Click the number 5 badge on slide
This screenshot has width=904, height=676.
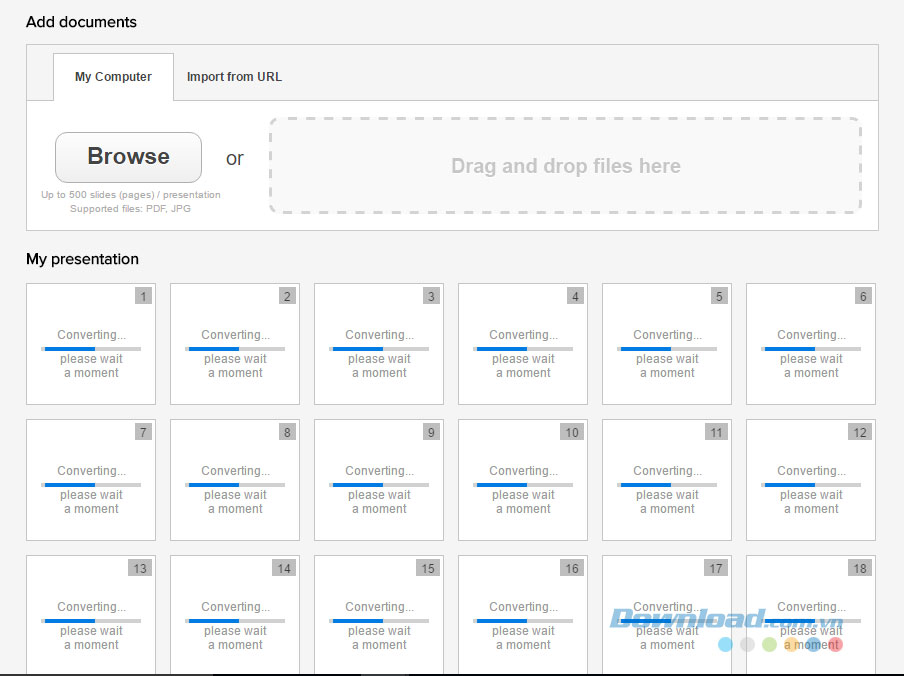point(719,296)
